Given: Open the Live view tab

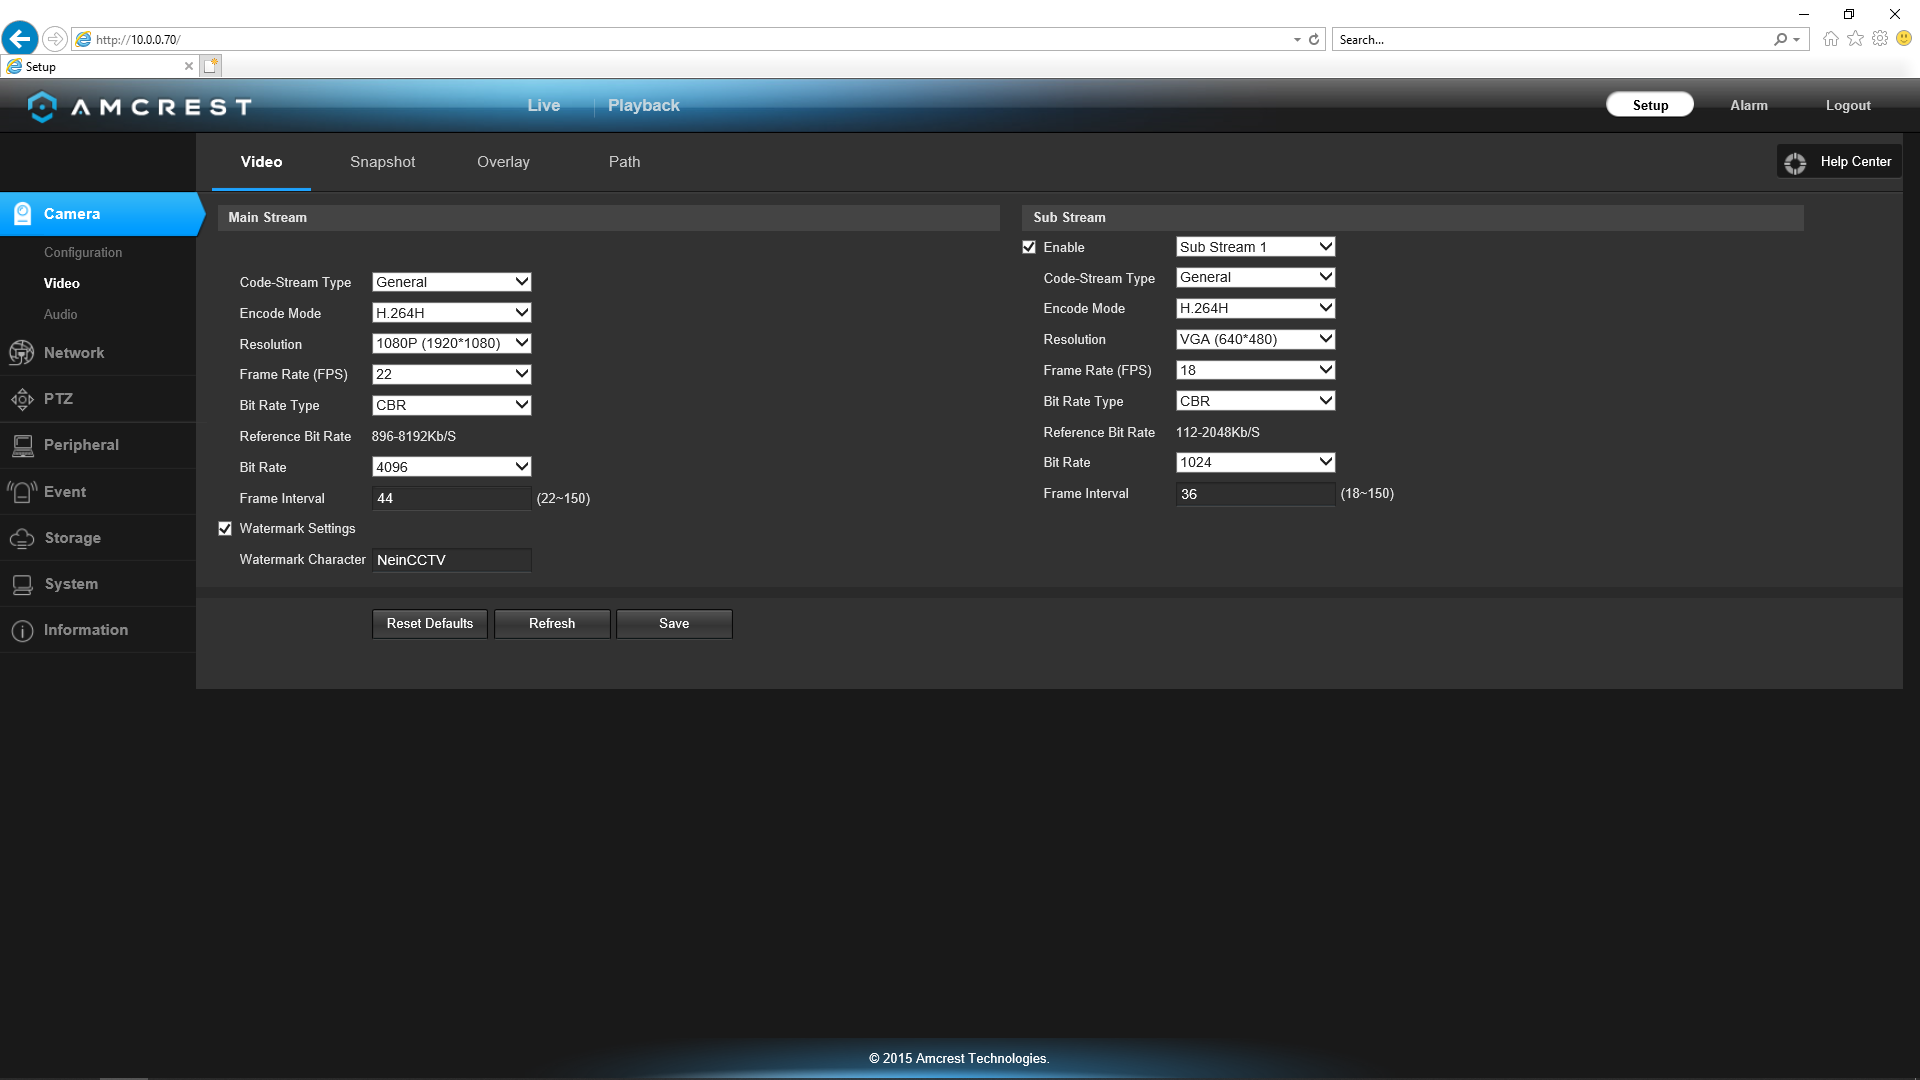Looking at the screenshot, I should [x=544, y=105].
